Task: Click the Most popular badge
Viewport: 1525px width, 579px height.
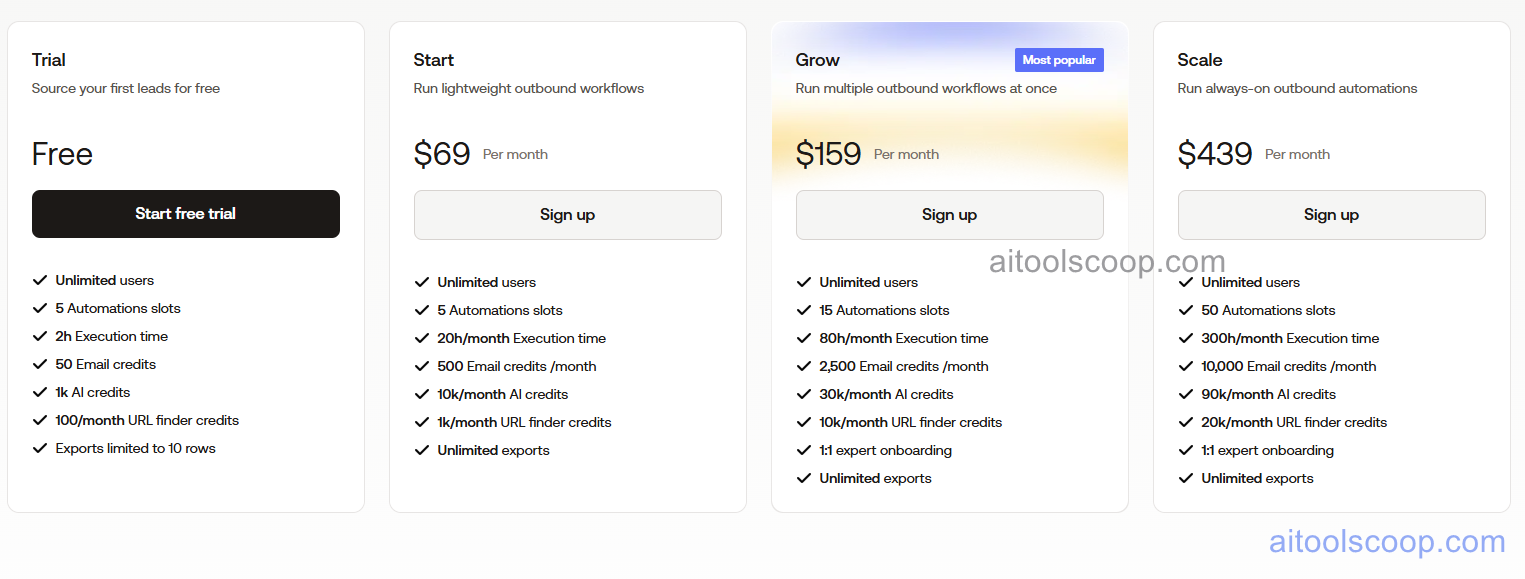Action: pos(1059,60)
